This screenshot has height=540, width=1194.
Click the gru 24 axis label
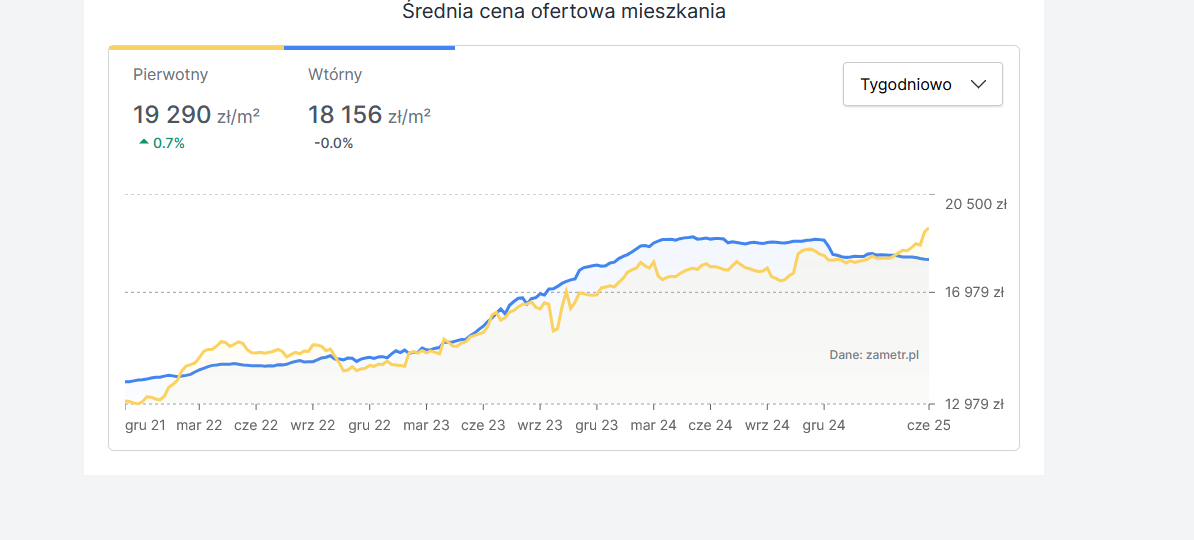824,425
